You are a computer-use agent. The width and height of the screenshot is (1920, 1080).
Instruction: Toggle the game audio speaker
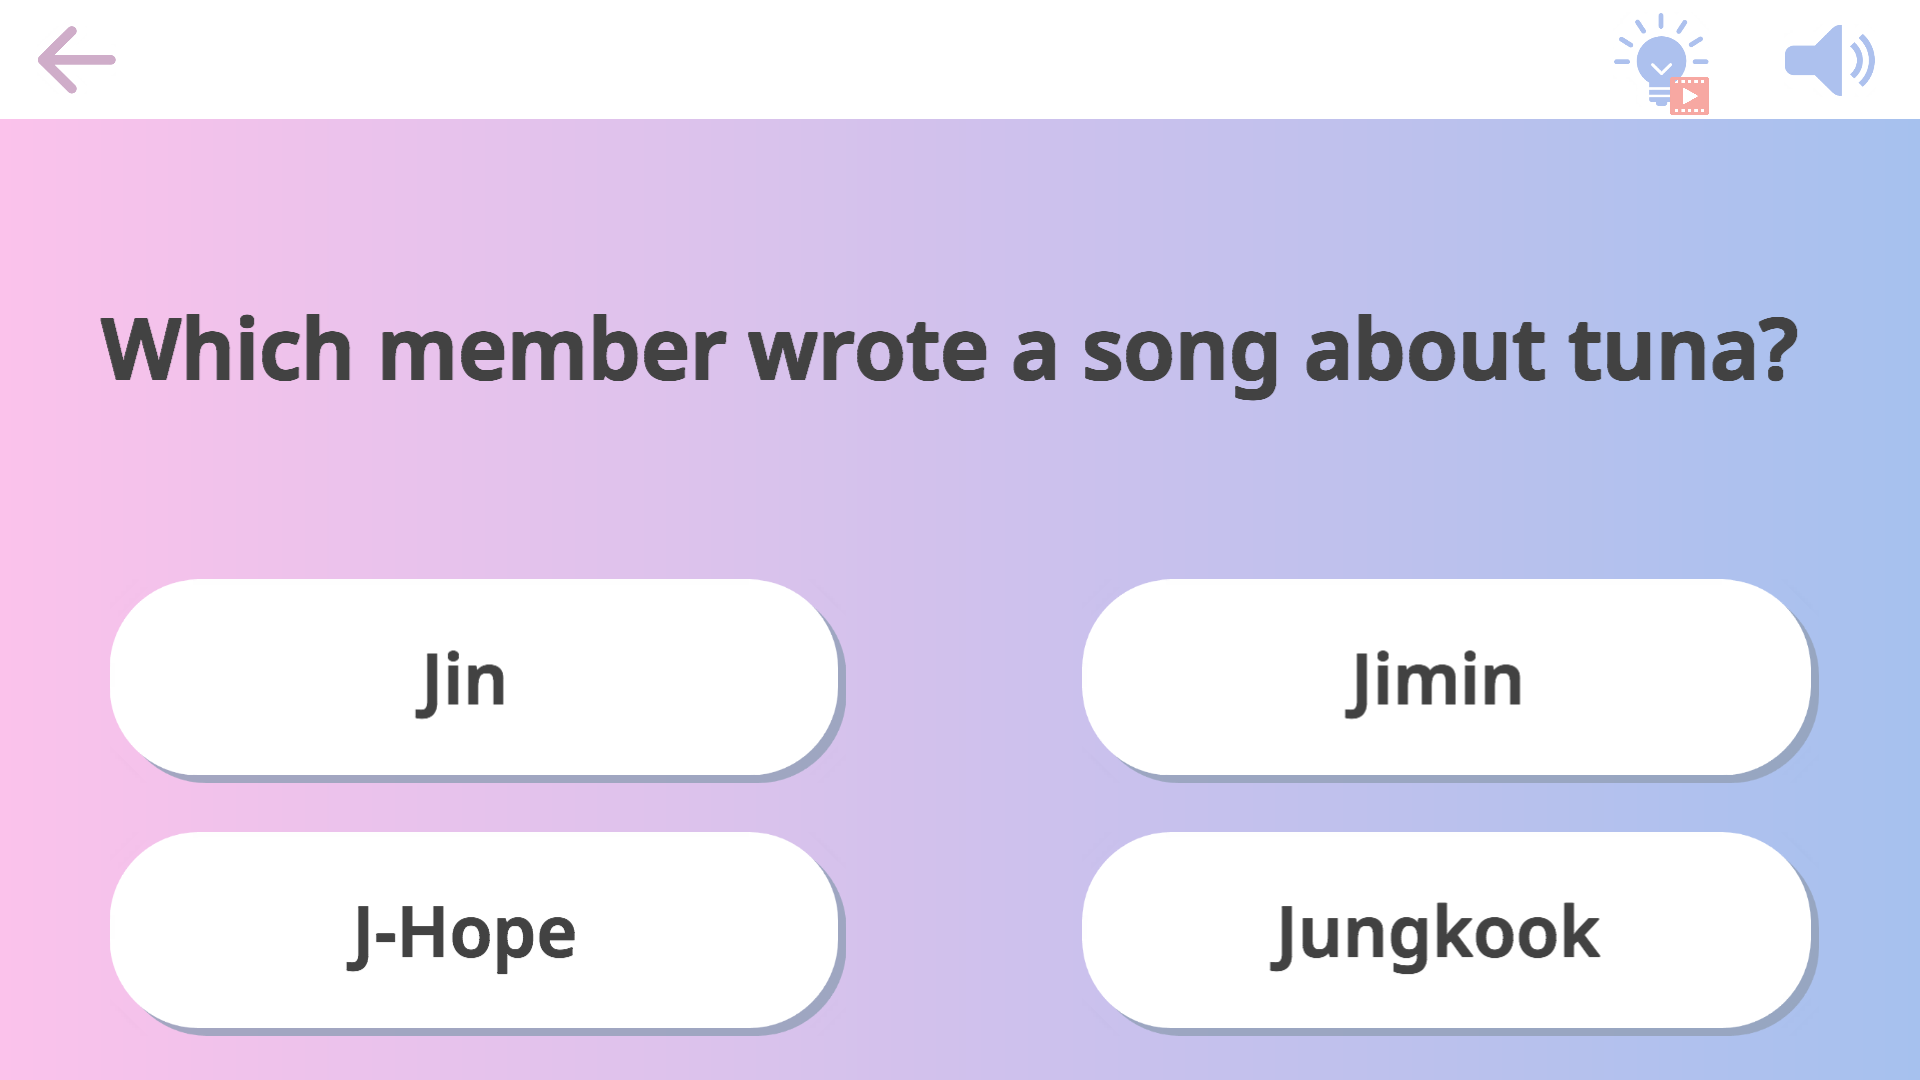pyautogui.click(x=1828, y=60)
